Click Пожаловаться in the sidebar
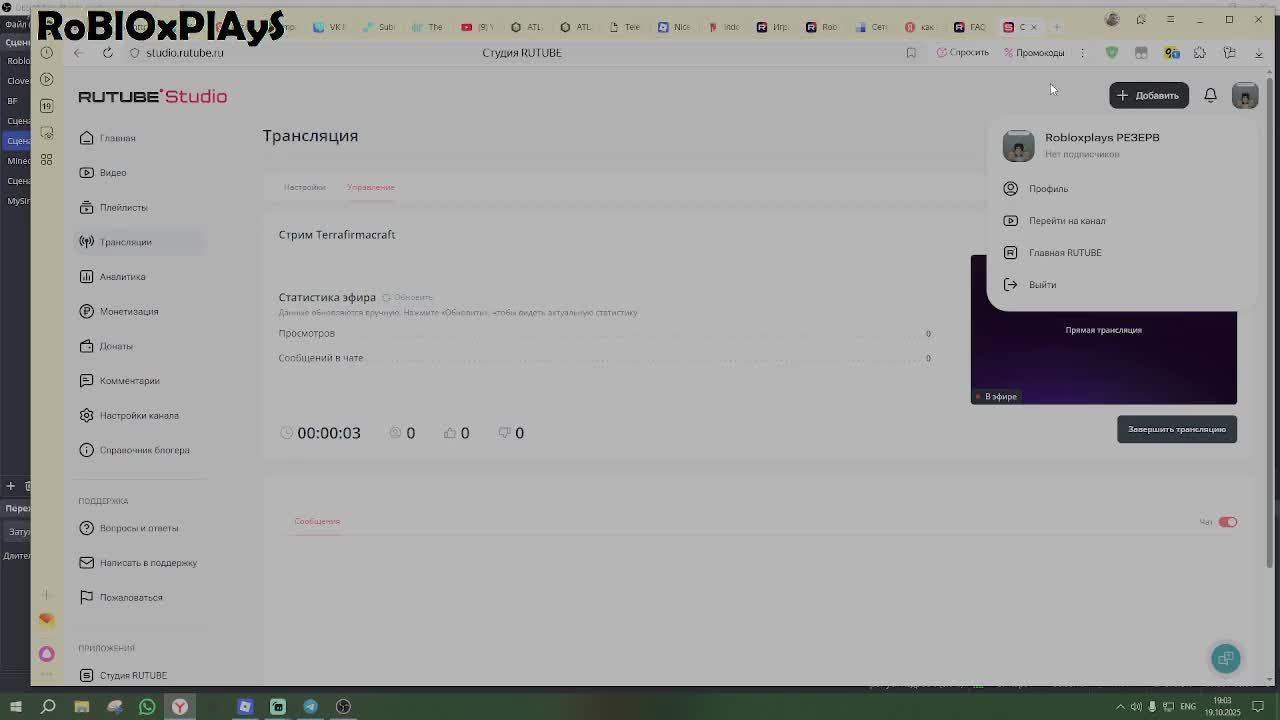1280x720 pixels. tap(121, 598)
